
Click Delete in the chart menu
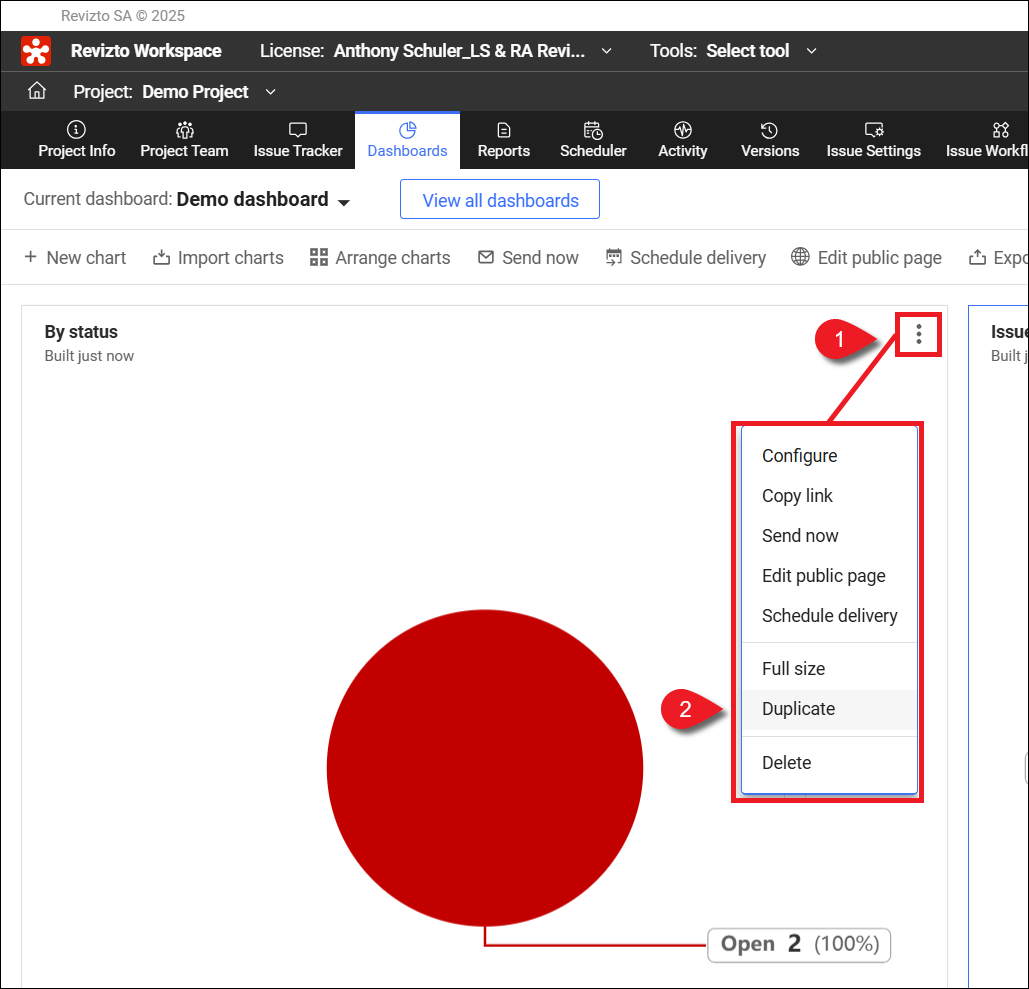coord(786,763)
